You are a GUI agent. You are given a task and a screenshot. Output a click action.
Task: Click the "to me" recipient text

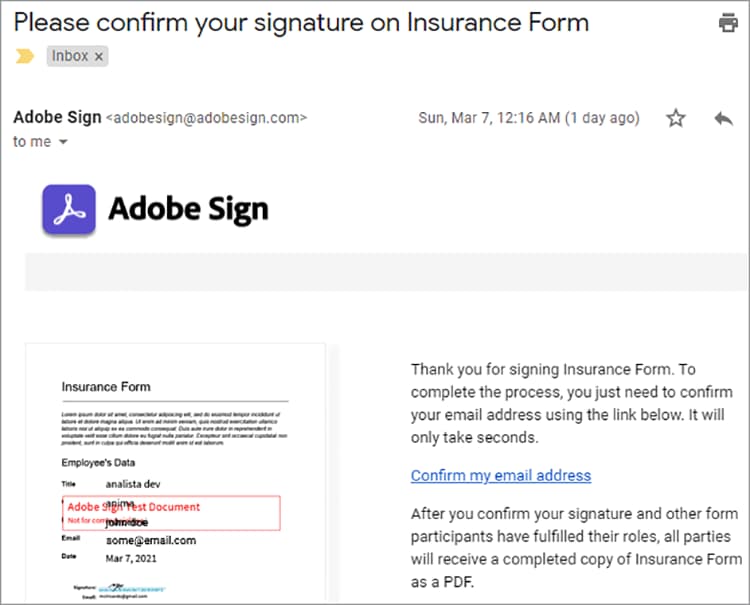(x=32, y=142)
